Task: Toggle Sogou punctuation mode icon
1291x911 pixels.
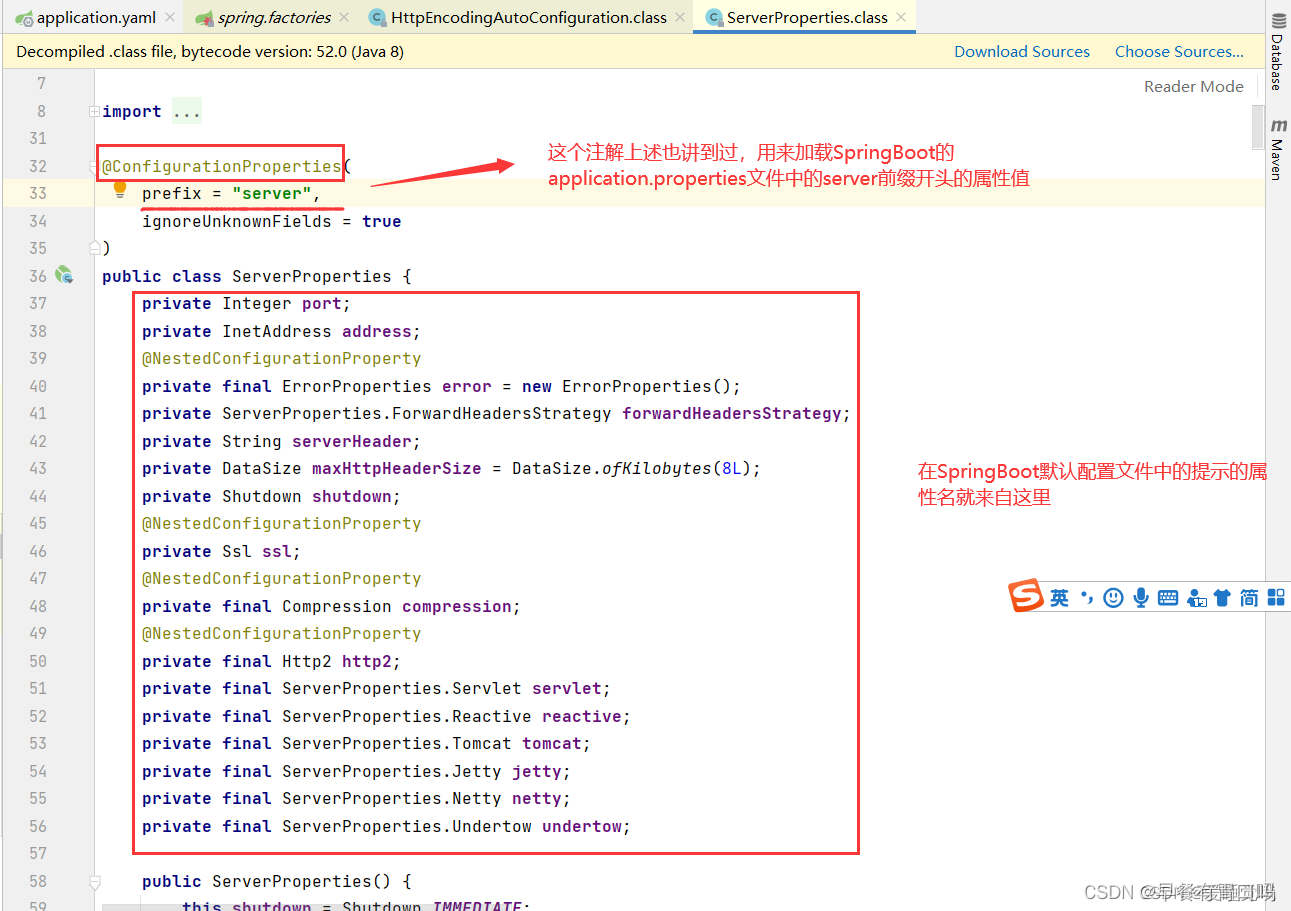Action: (x=1087, y=597)
